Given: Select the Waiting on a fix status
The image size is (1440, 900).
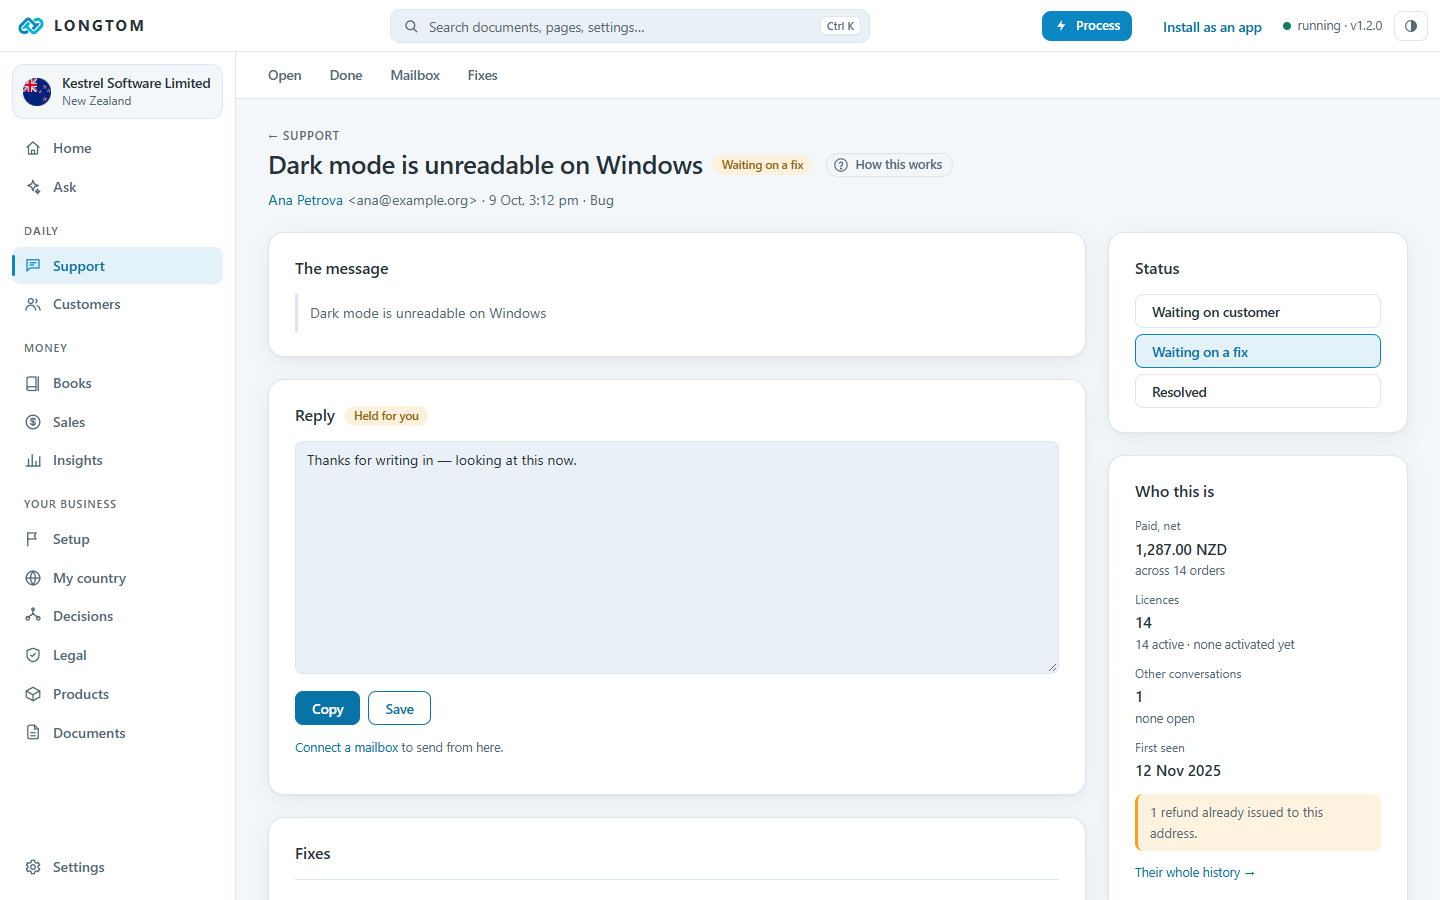Looking at the screenshot, I should [x=1257, y=351].
